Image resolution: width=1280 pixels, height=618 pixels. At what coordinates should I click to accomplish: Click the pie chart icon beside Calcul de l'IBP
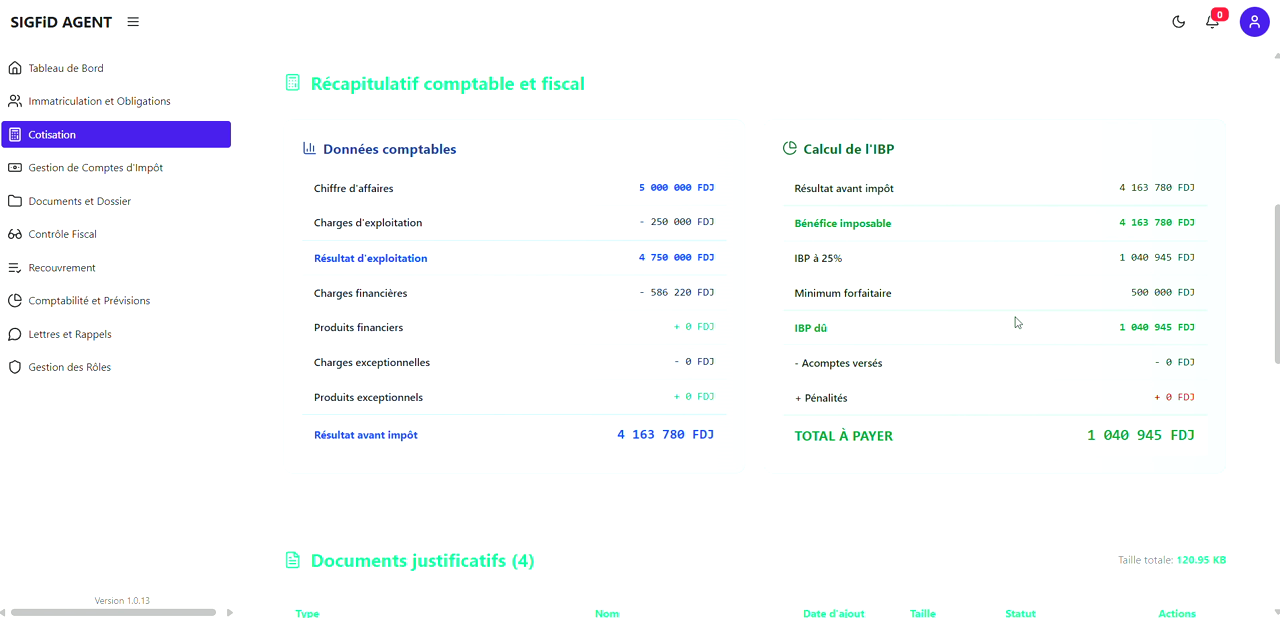point(789,148)
